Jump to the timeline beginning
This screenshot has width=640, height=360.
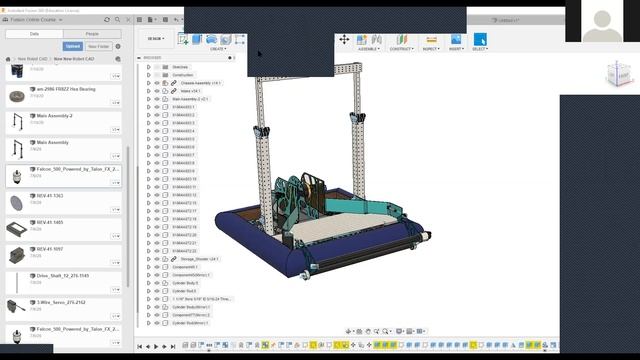pos(140,347)
